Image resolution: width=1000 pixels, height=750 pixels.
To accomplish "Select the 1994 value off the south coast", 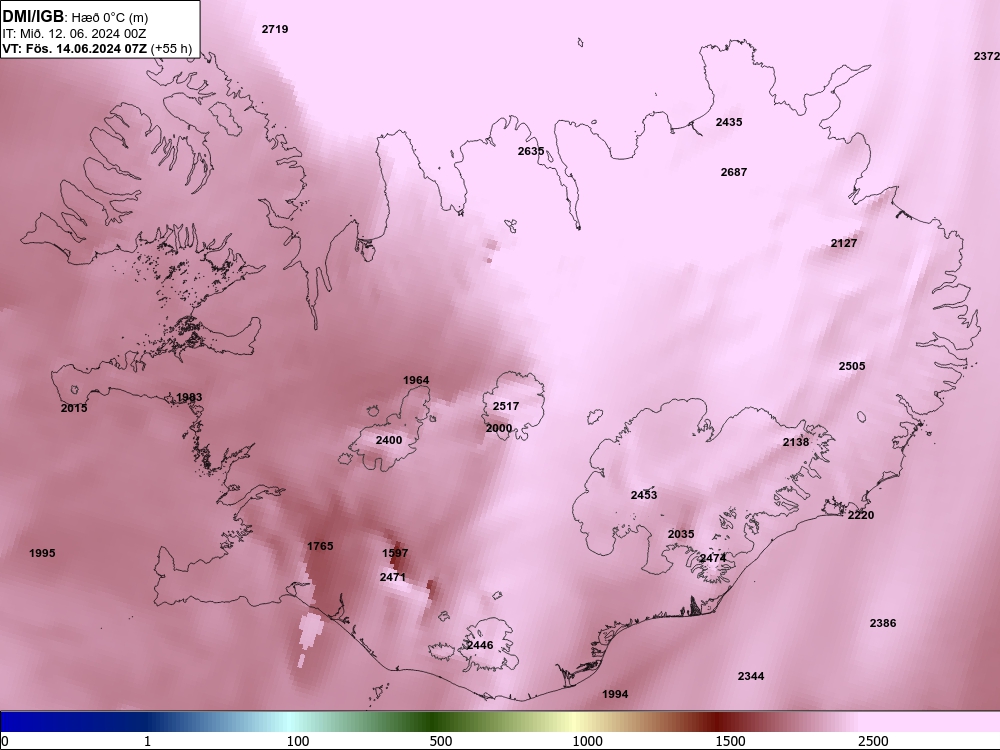I will pos(615,694).
